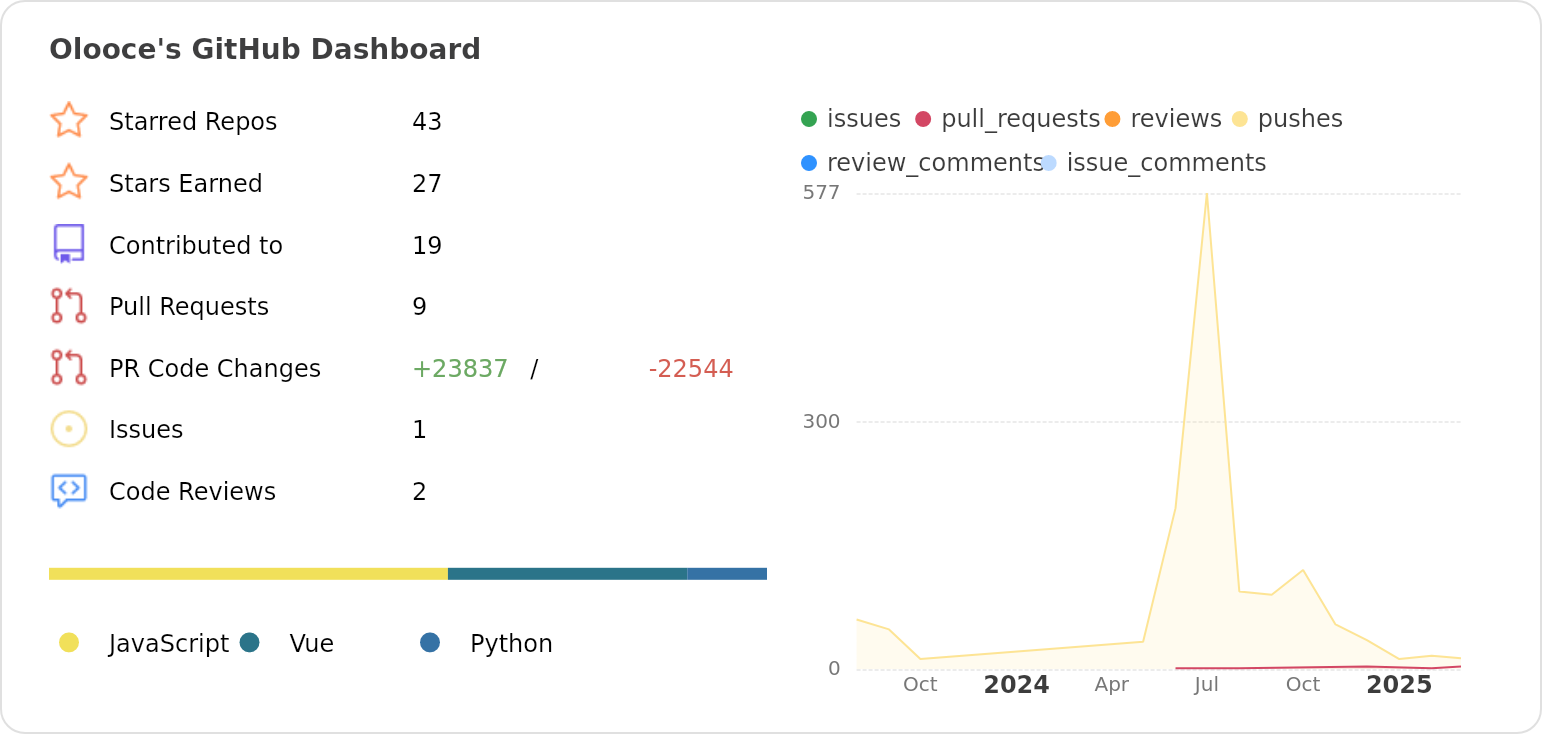Viewport: 1542px width, 734px height.
Task: Click the Code Reviews icon
Action: 69,491
